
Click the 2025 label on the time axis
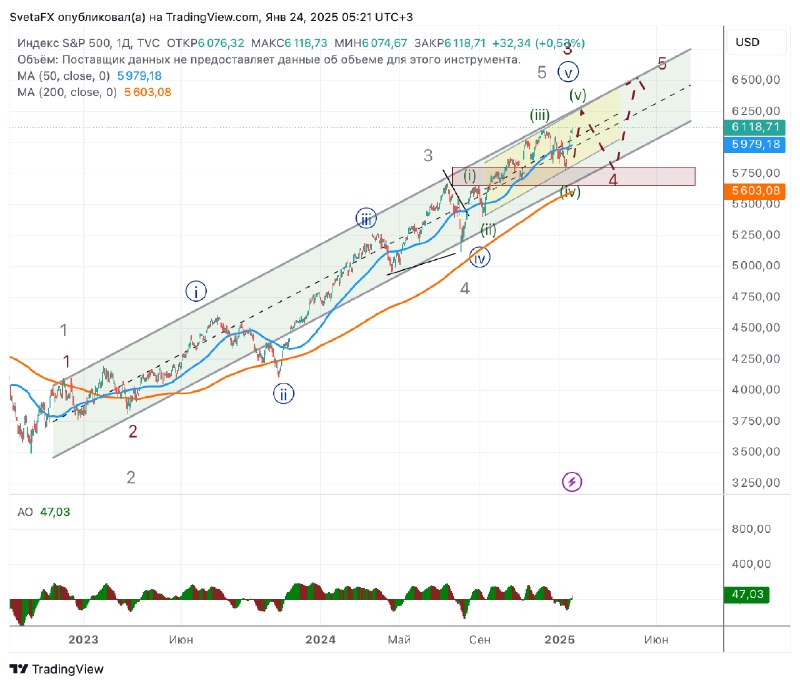point(560,640)
